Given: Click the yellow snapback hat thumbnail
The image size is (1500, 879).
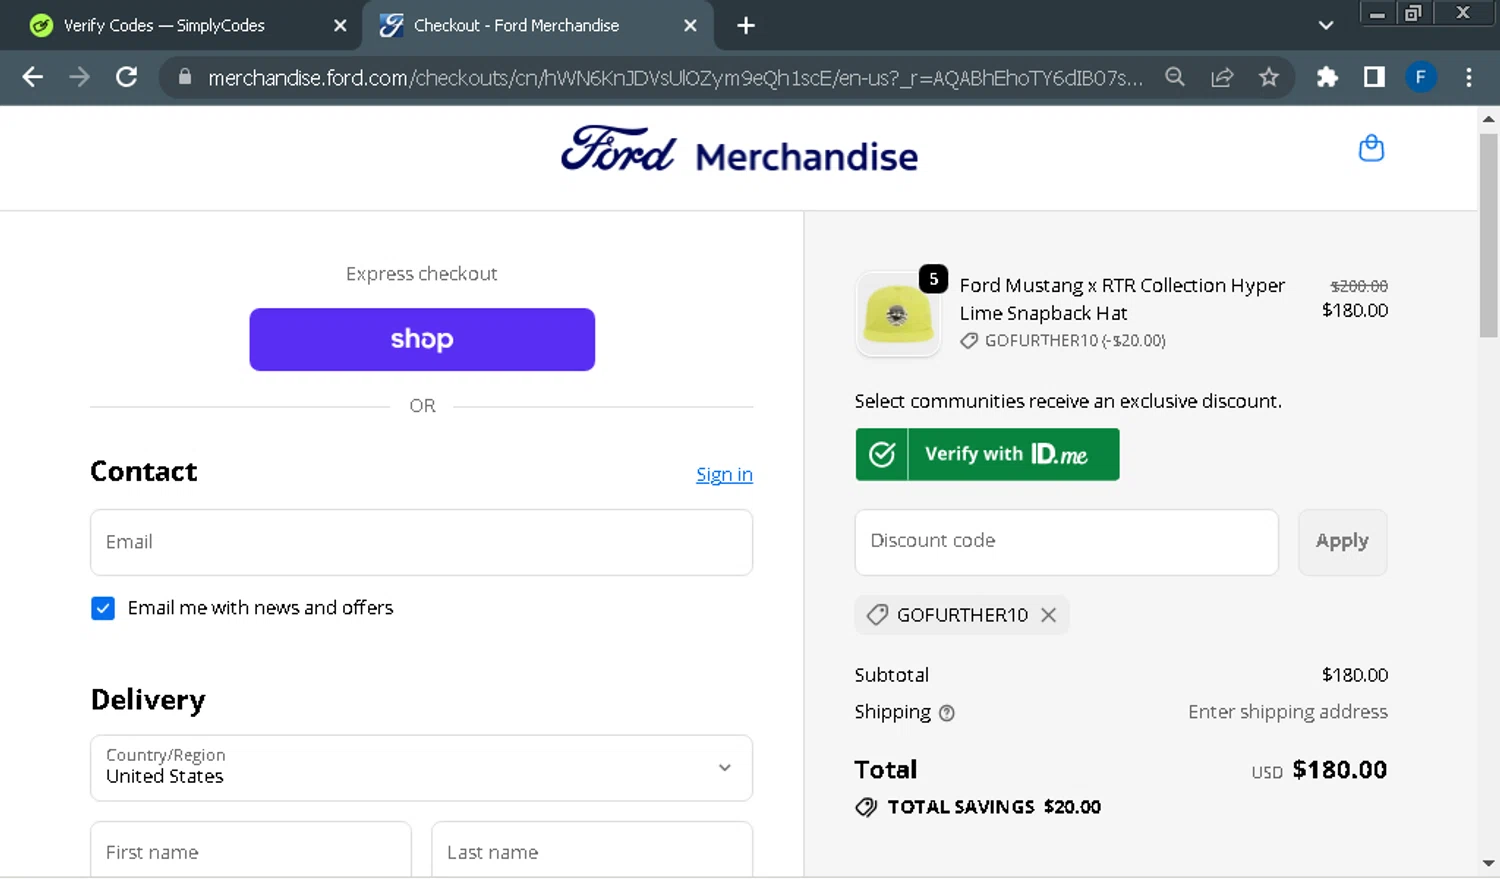Looking at the screenshot, I should 898,314.
